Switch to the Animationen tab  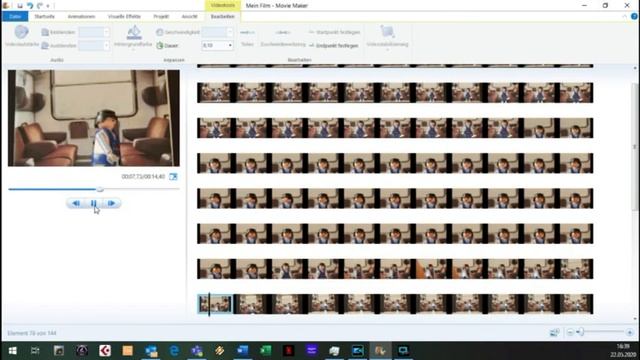[x=81, y=16]
